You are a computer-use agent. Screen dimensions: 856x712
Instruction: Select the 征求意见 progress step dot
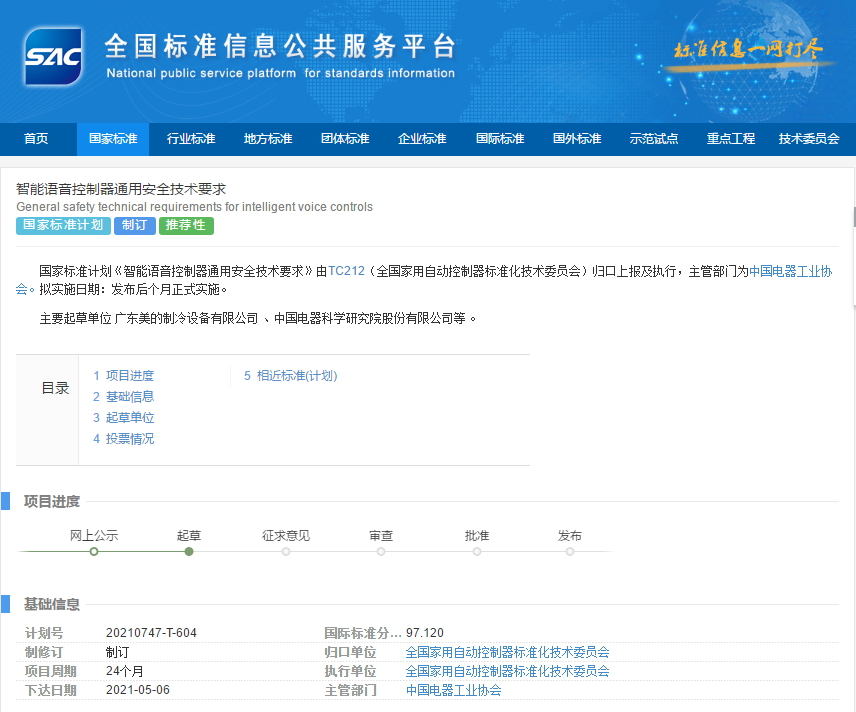point(286,551)
